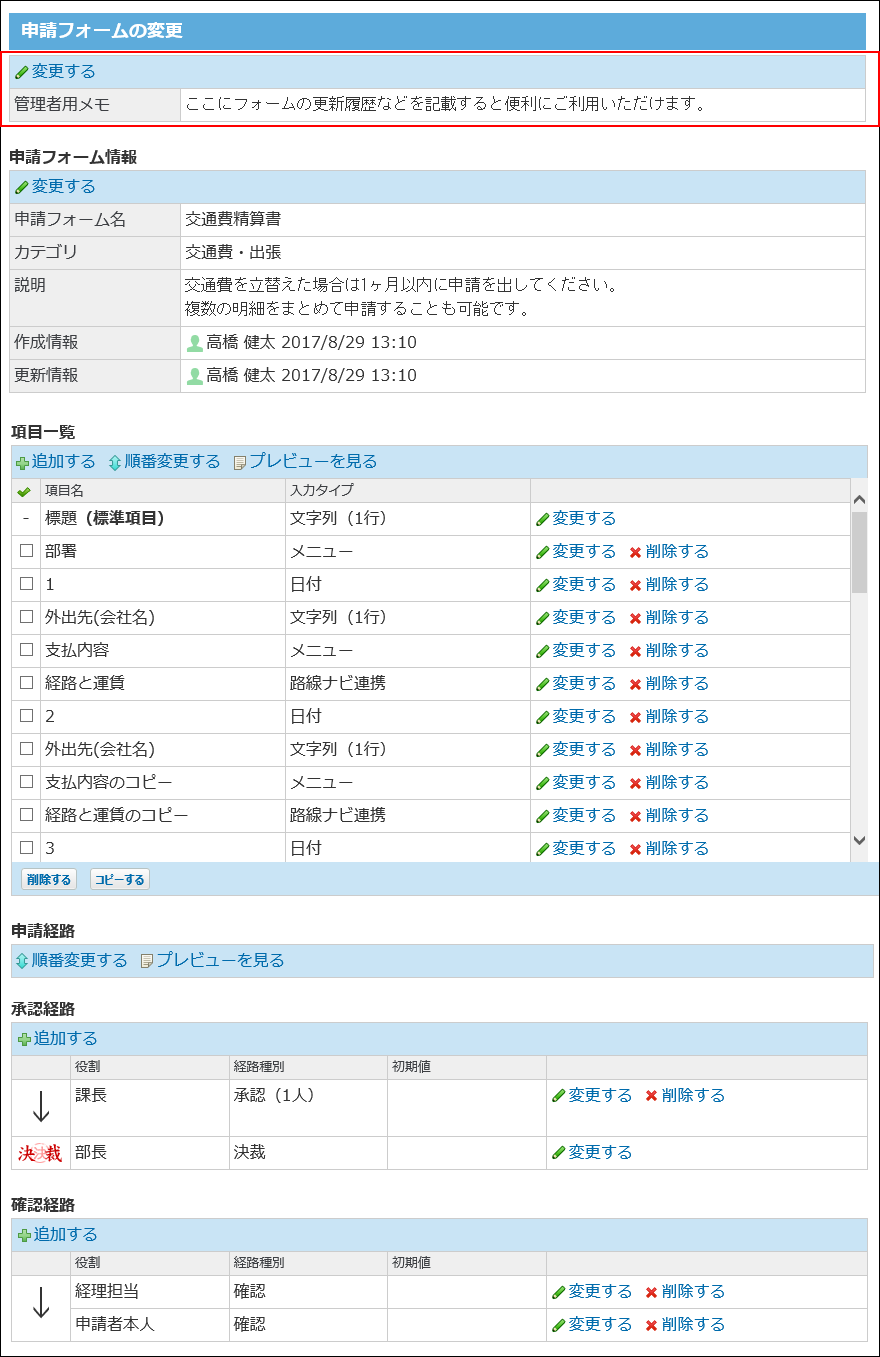Open 高橋 健太 link in 作成情報
Screen dimensions: 880x1357
[x=241, y=343]
